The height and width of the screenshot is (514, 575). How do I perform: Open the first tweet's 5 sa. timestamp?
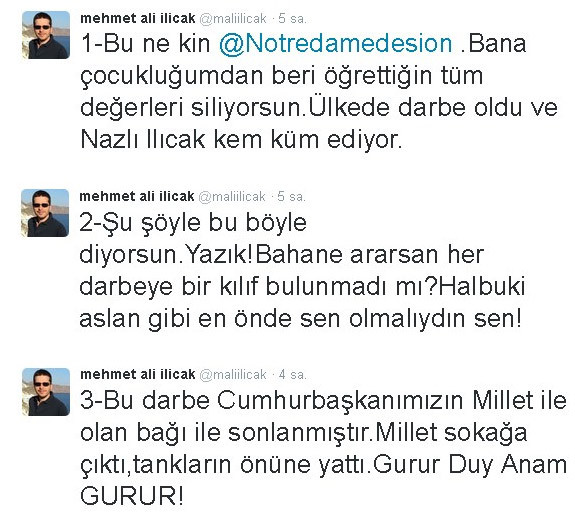tap(292, 19)
